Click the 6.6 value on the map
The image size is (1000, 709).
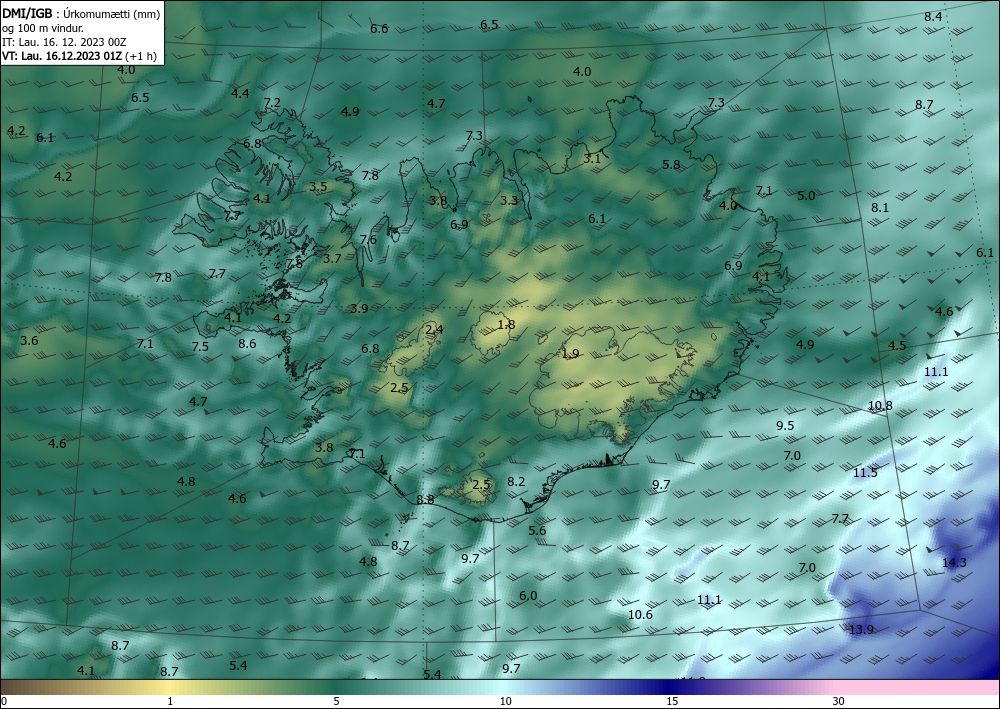379,29
